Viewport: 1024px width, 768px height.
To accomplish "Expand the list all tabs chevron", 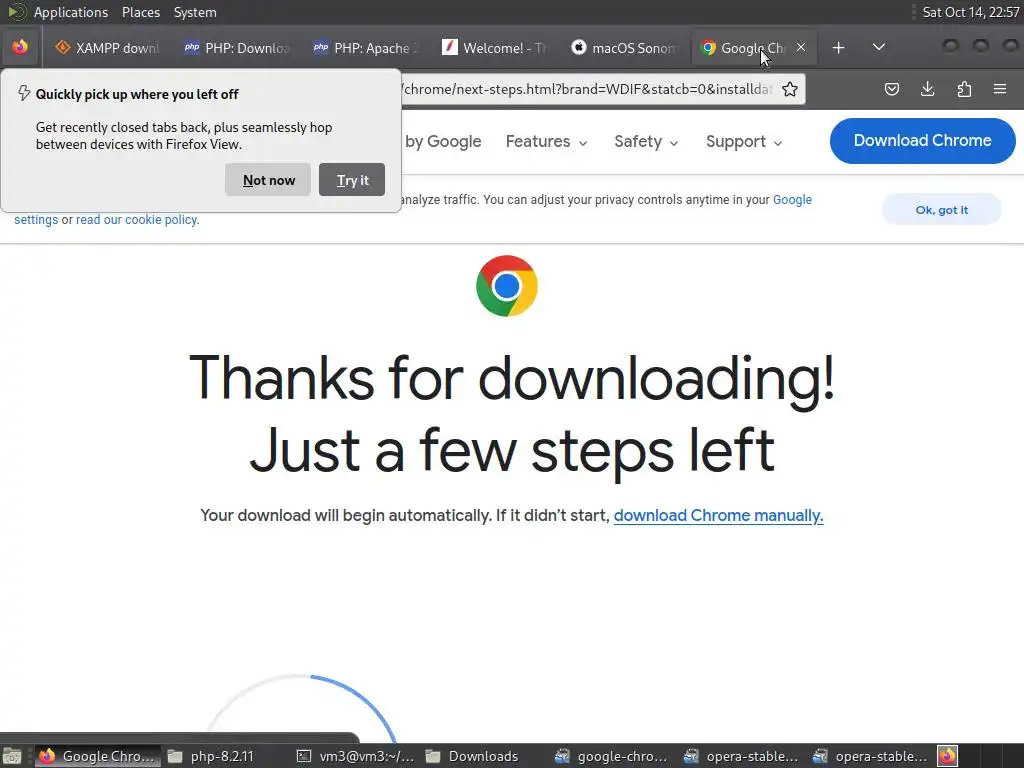I will 879,47.
